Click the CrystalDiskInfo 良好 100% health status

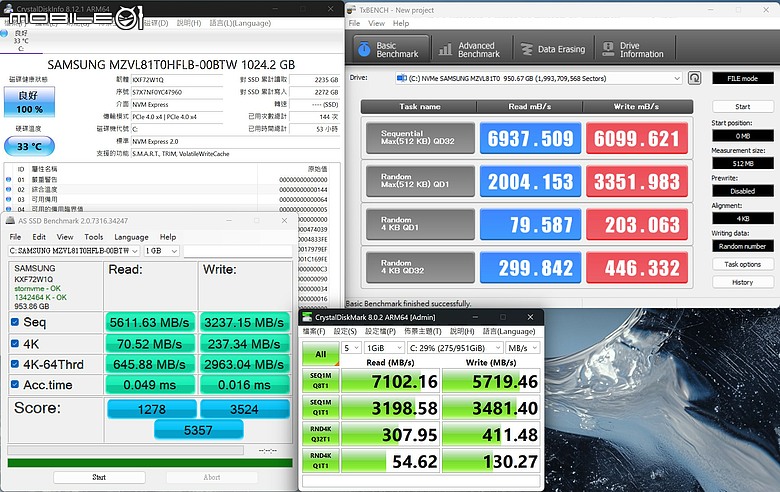click(29, 102)
